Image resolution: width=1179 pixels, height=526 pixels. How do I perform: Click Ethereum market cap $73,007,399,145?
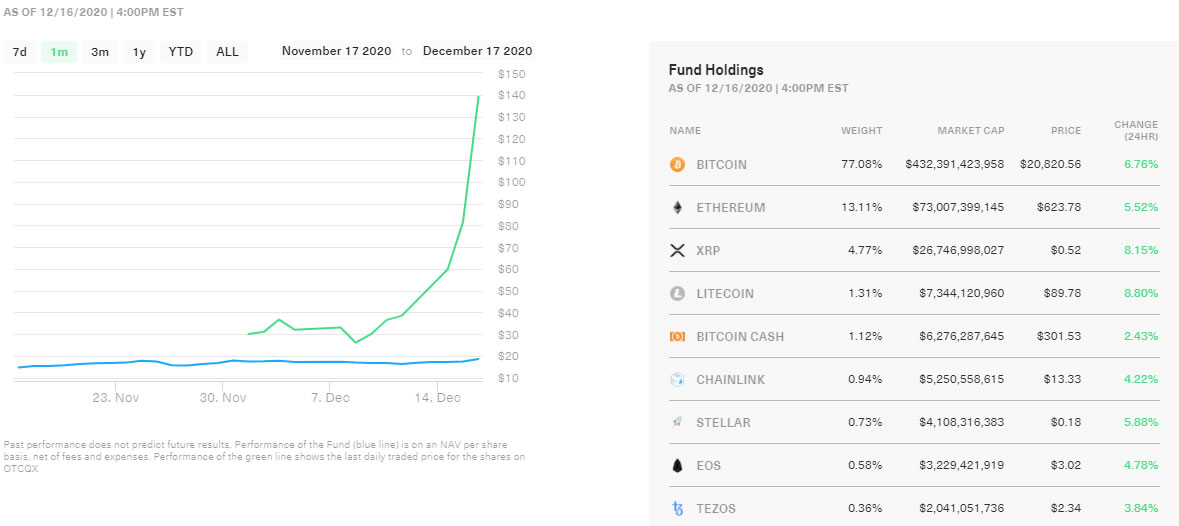pos(959,207)
